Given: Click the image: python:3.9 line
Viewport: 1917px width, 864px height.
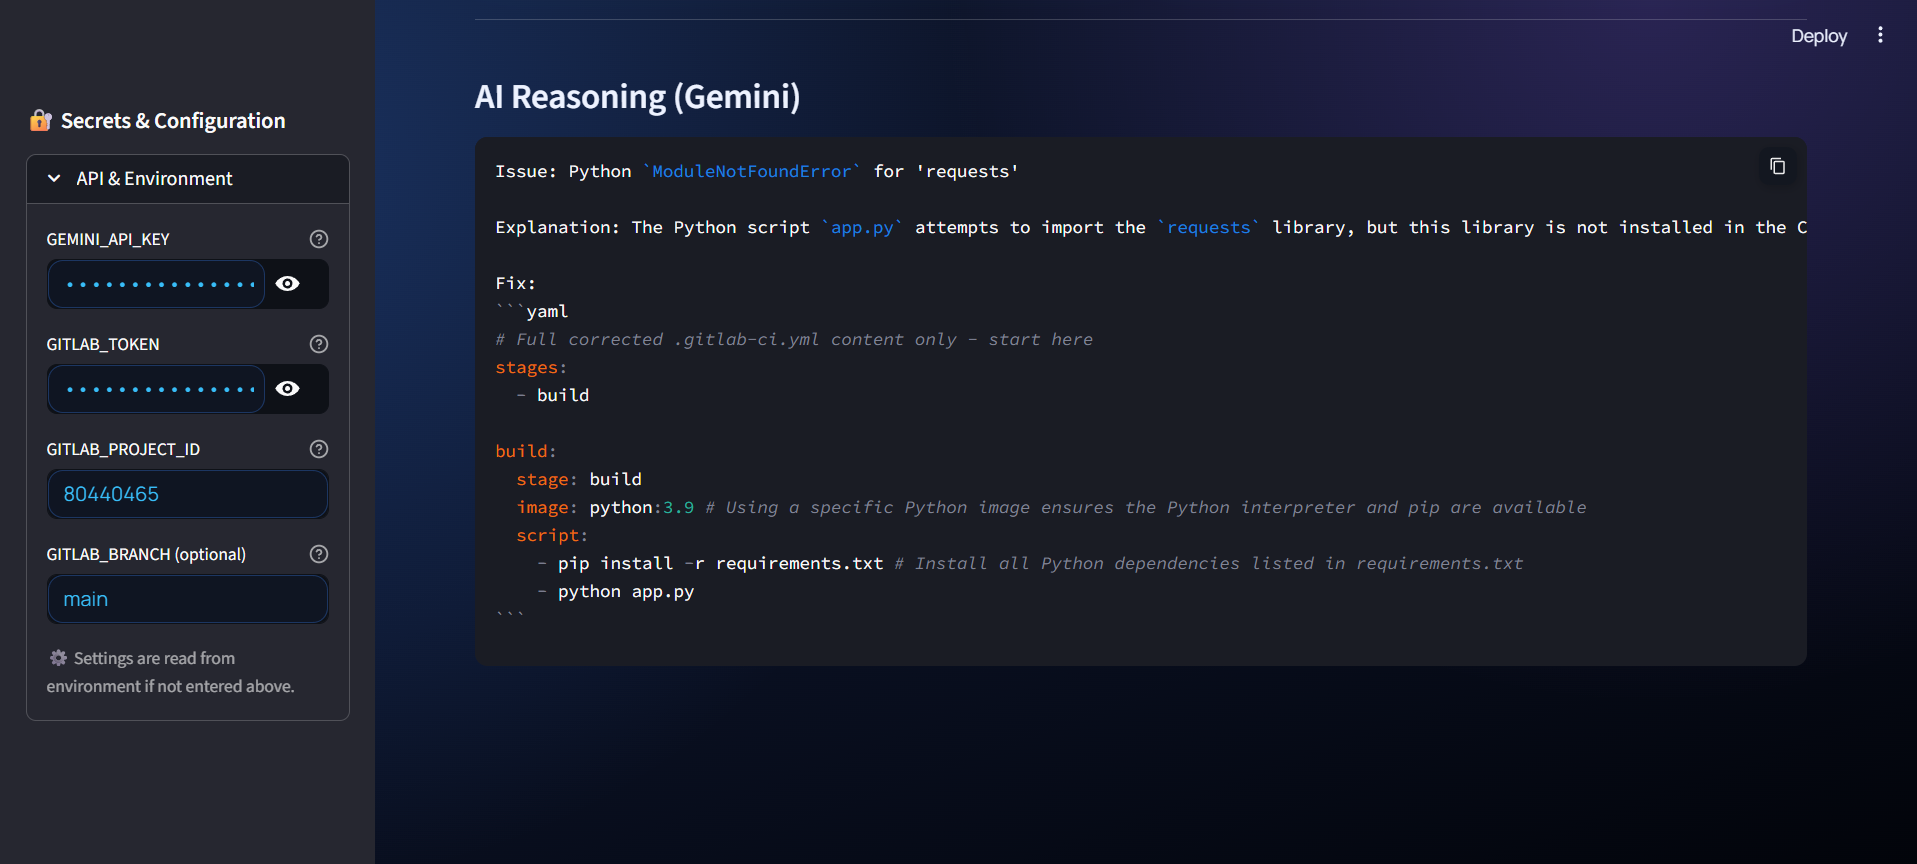Looking at the screenshot, I should 1051,507.
